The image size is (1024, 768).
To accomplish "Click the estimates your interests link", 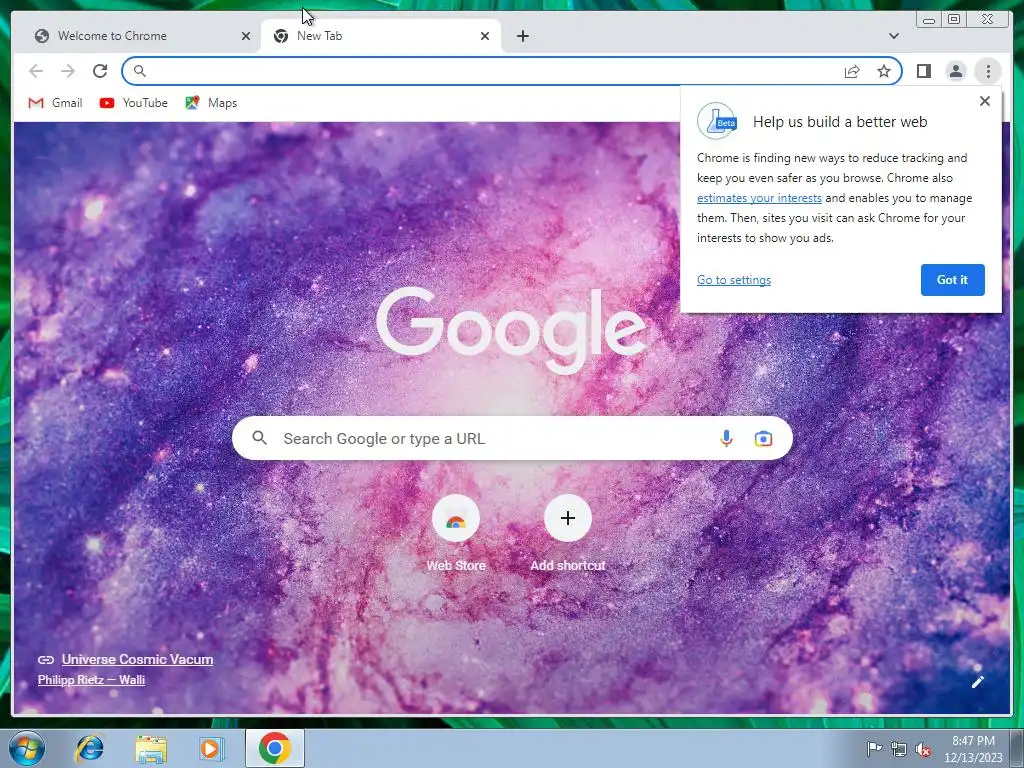I will tap(759, 198).
